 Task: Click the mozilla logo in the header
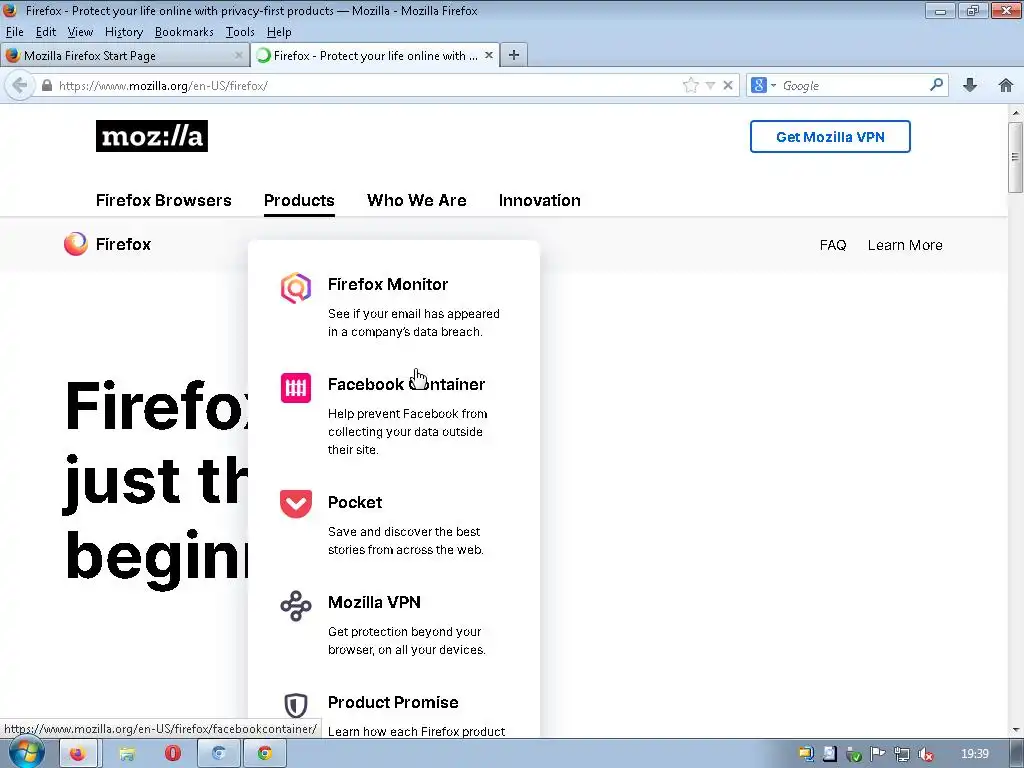(152, 136)
